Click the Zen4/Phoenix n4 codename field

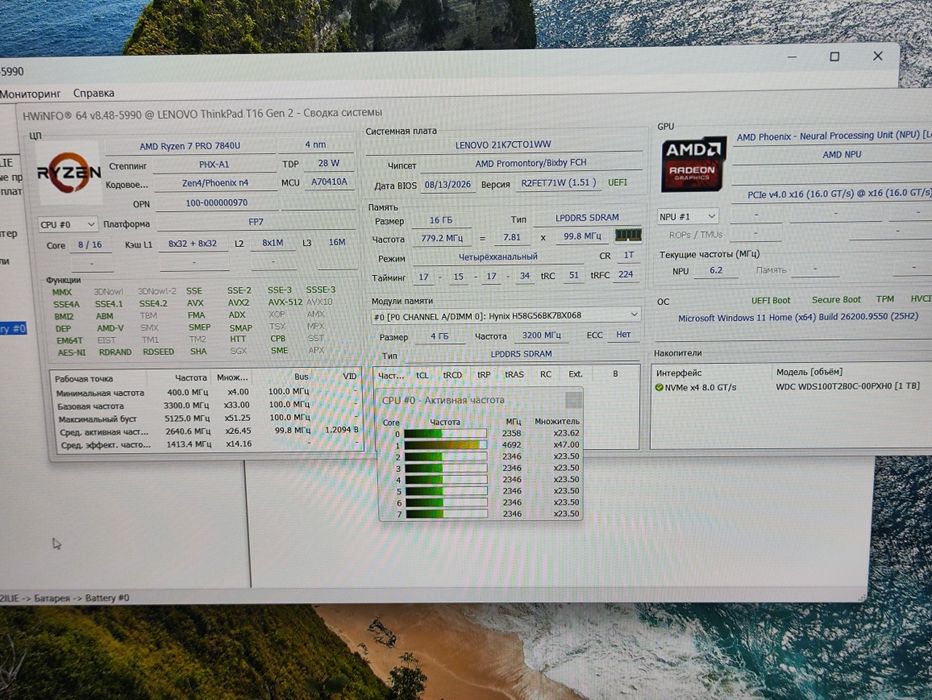215,183
